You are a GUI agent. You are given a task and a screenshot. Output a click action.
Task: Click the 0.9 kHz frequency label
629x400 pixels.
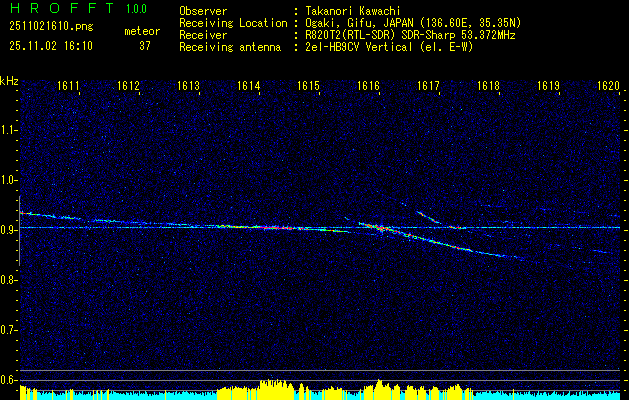click(9, 230)
